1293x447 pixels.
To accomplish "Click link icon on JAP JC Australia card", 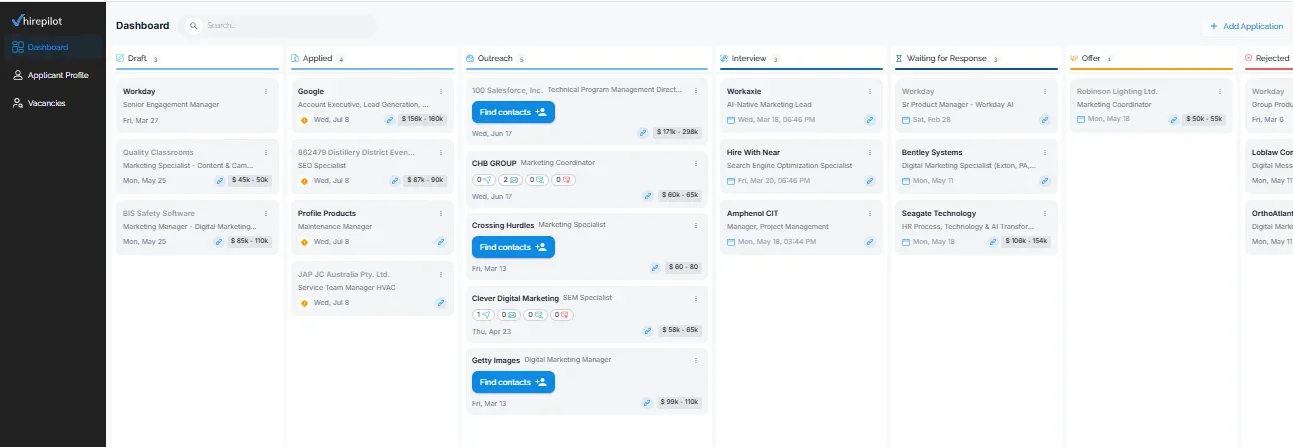I will [x=441, y=302].
